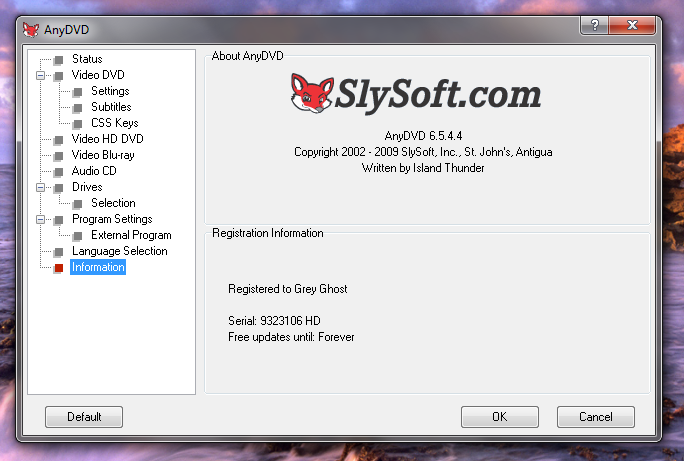Click the gray icon beside Language Selection
Viewport: 684px width, 461px height.
tap(58, 252)
